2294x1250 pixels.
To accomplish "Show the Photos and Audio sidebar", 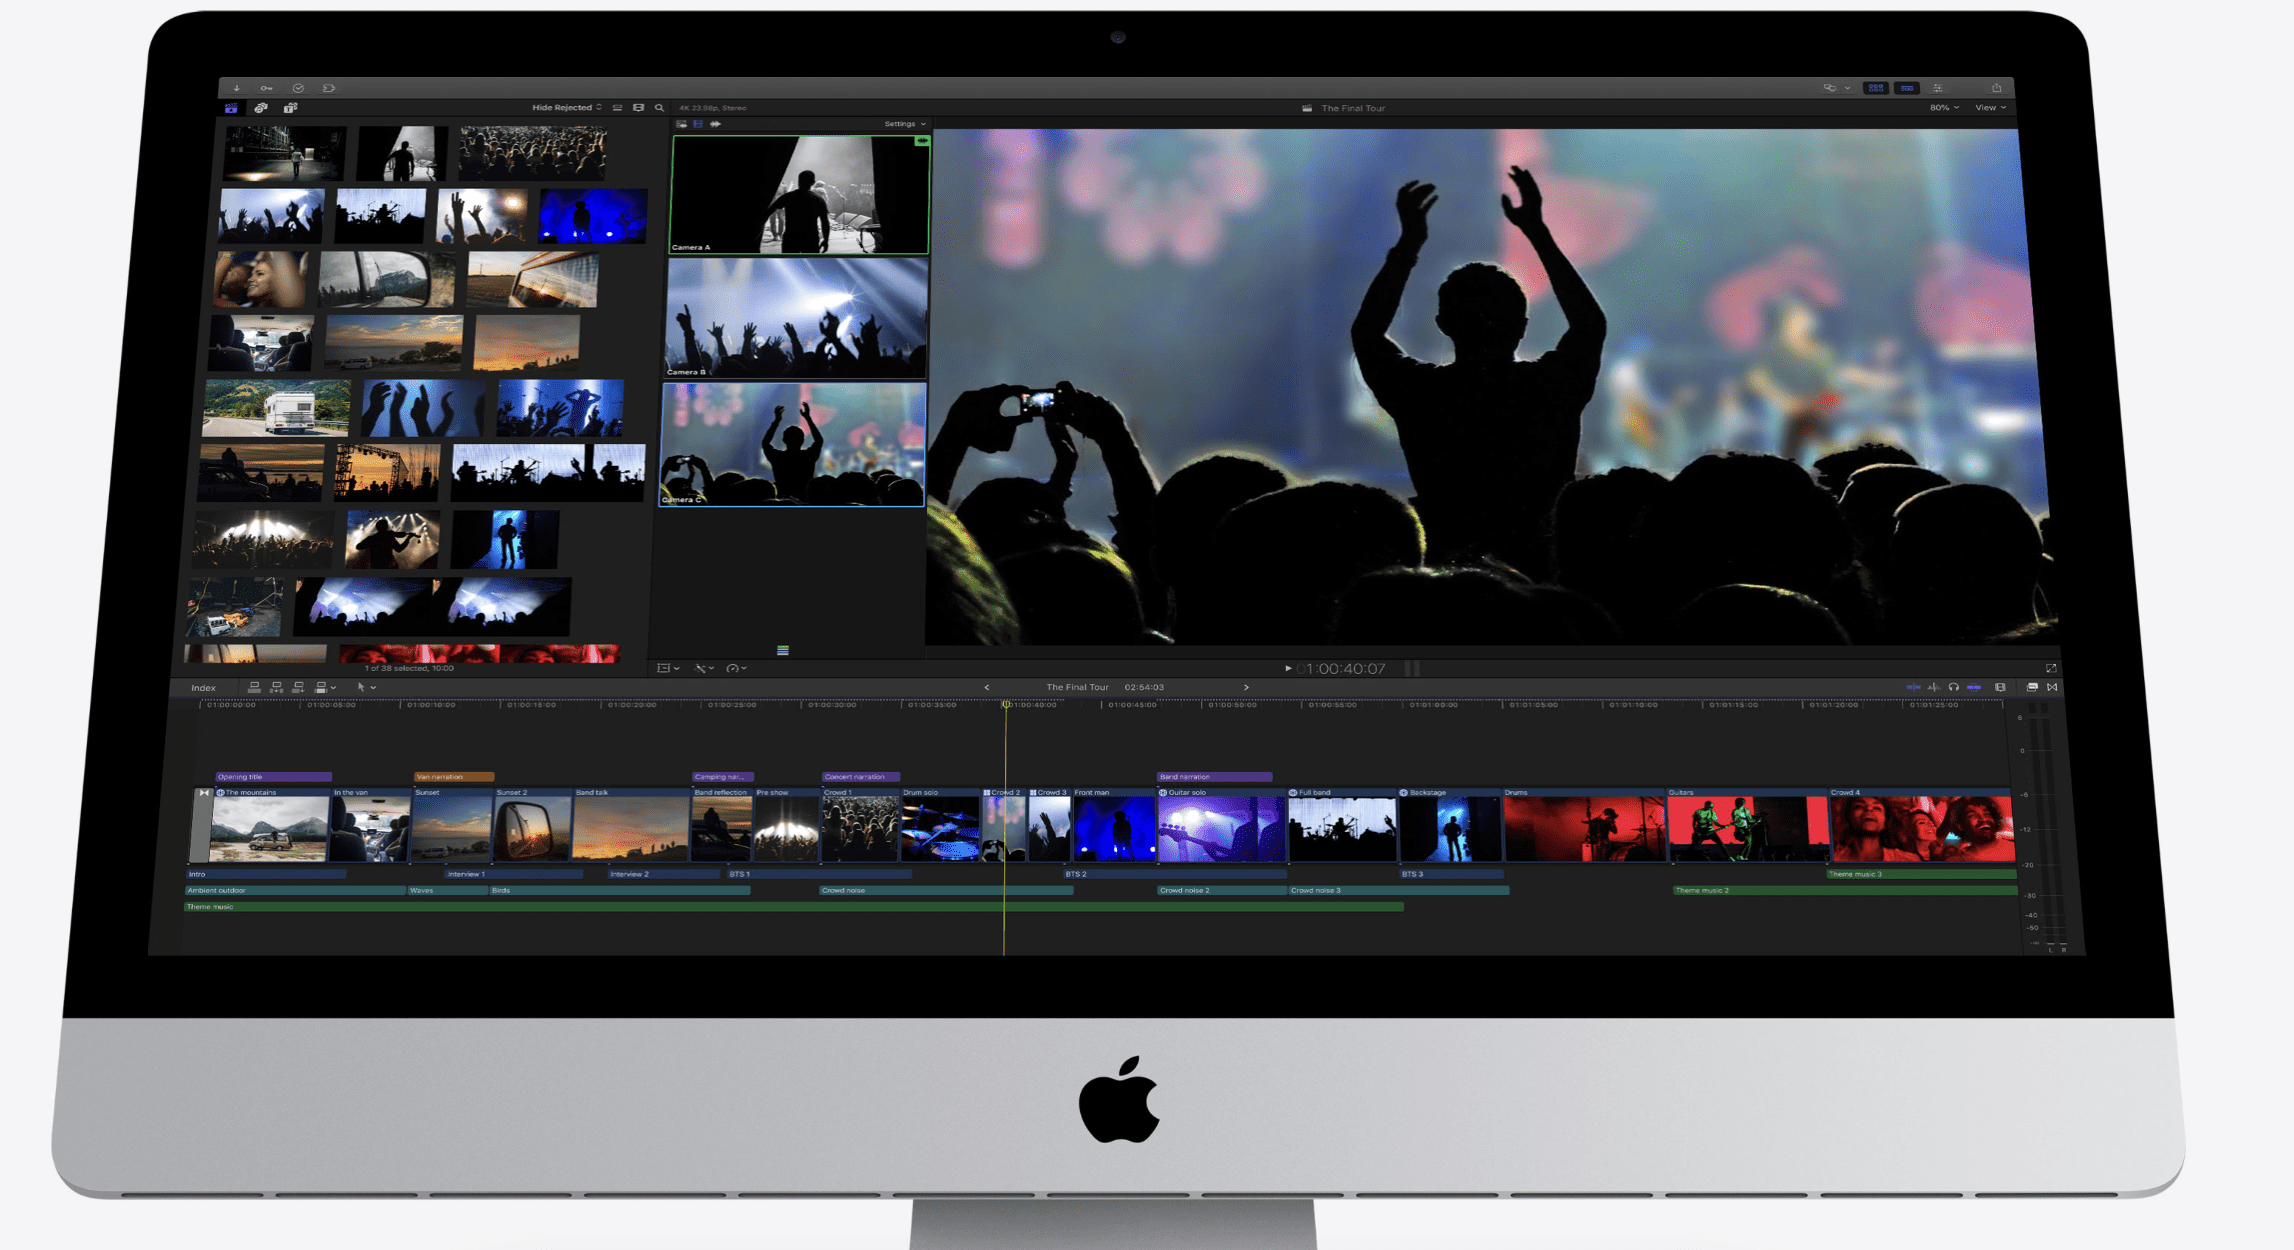I will click(261, 108).
